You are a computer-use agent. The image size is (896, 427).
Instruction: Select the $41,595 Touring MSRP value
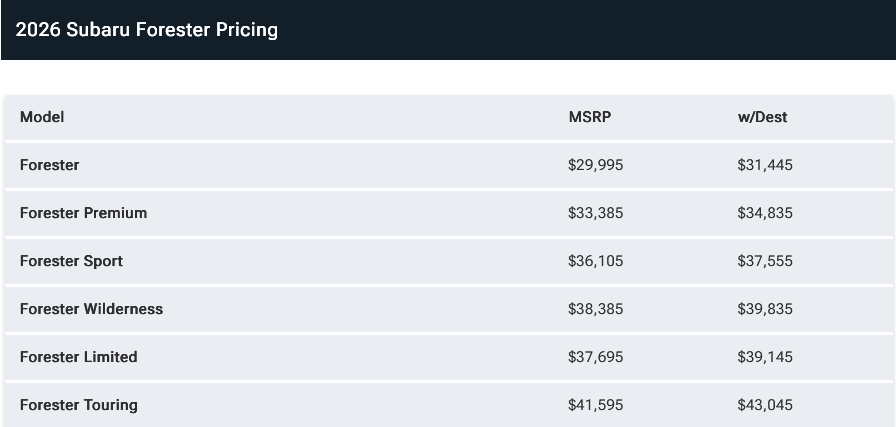coord(595,405)
